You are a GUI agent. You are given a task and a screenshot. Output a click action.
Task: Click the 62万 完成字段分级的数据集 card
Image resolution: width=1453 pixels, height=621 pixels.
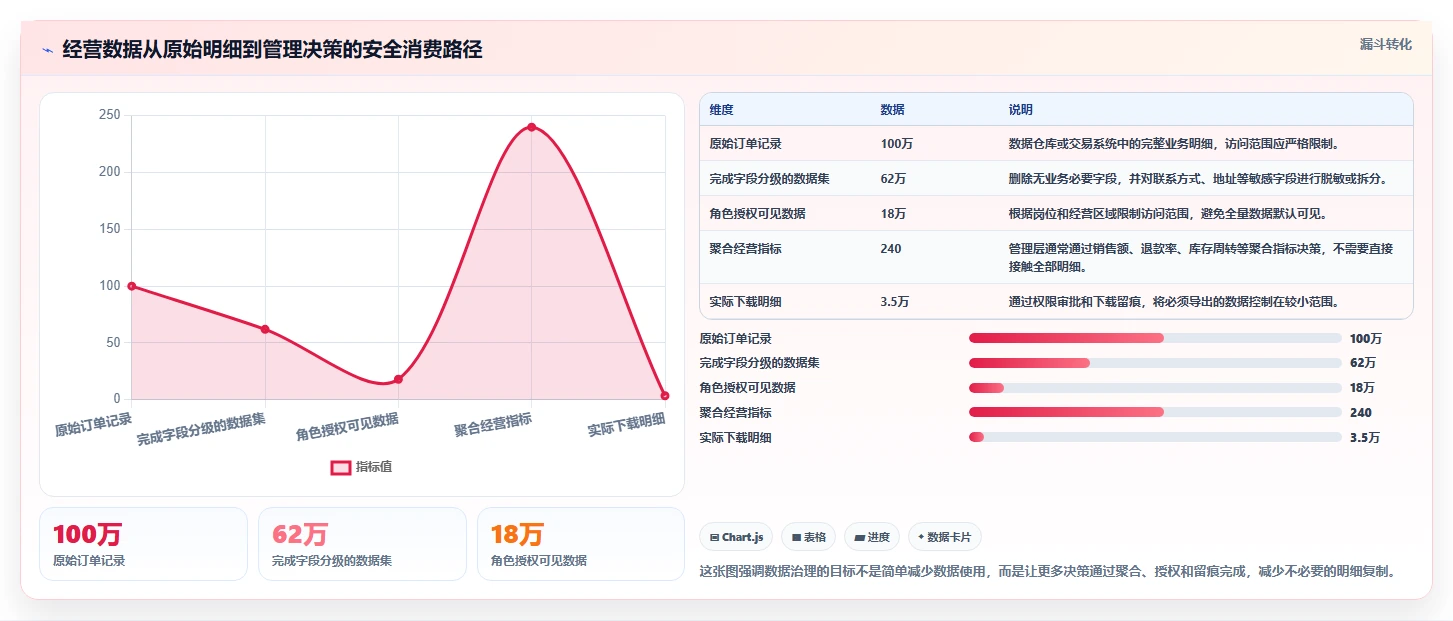362,544
